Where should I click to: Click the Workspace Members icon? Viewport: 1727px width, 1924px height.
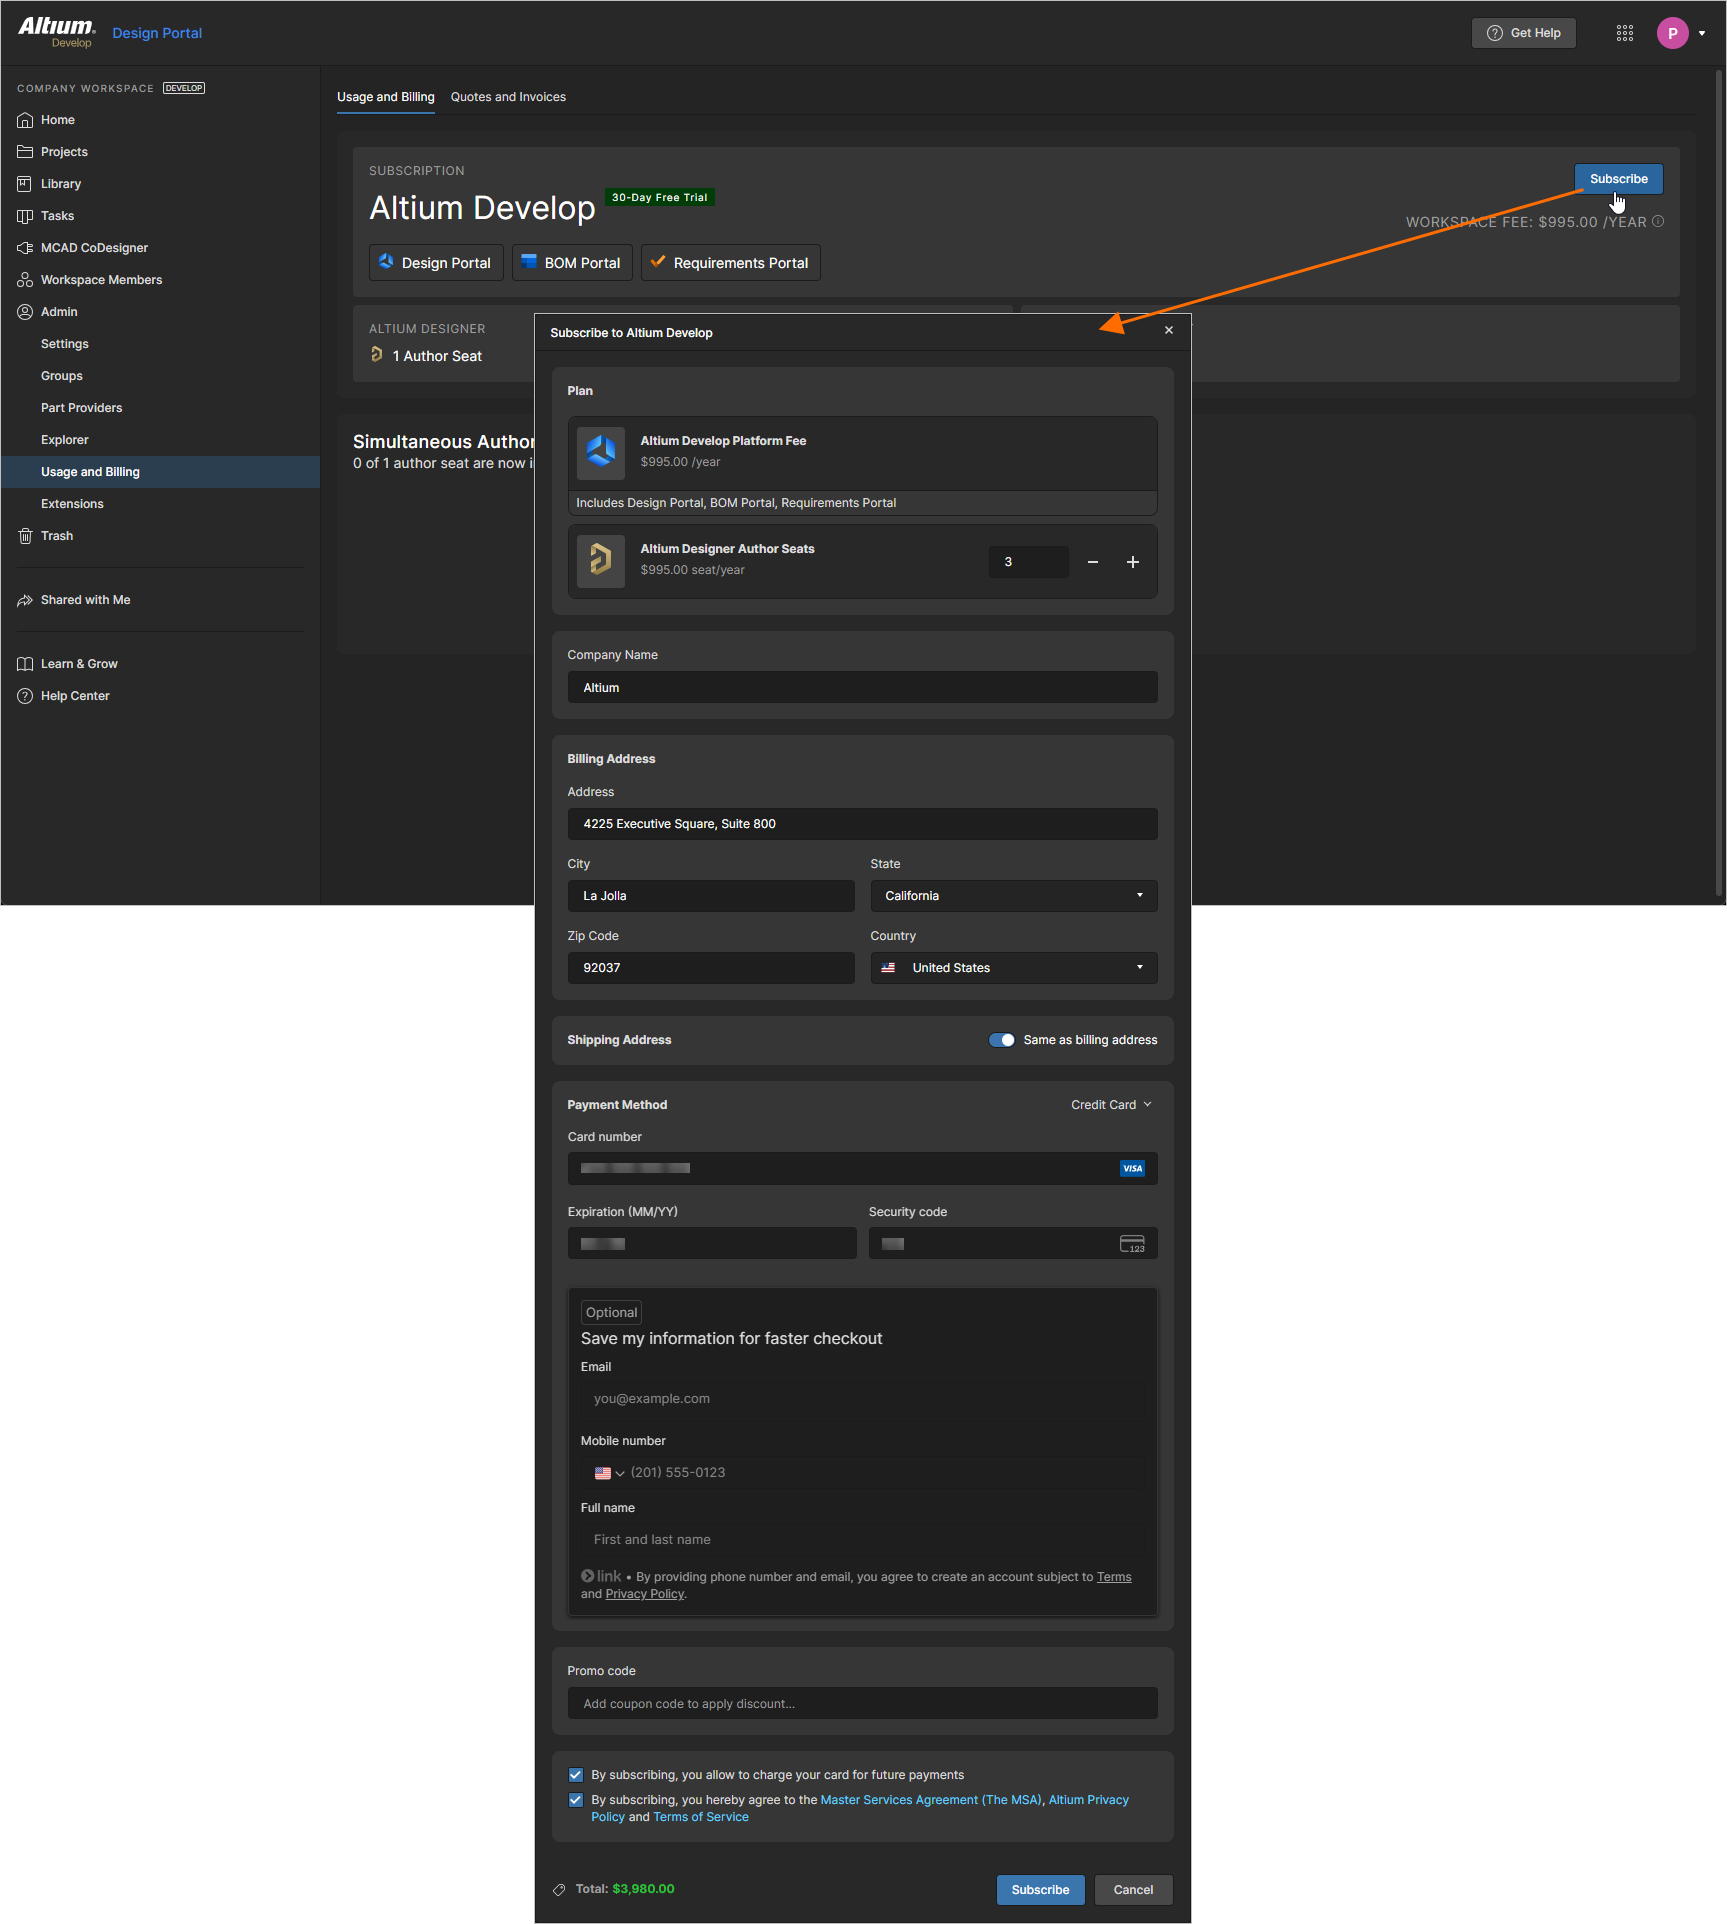(25, 280)
